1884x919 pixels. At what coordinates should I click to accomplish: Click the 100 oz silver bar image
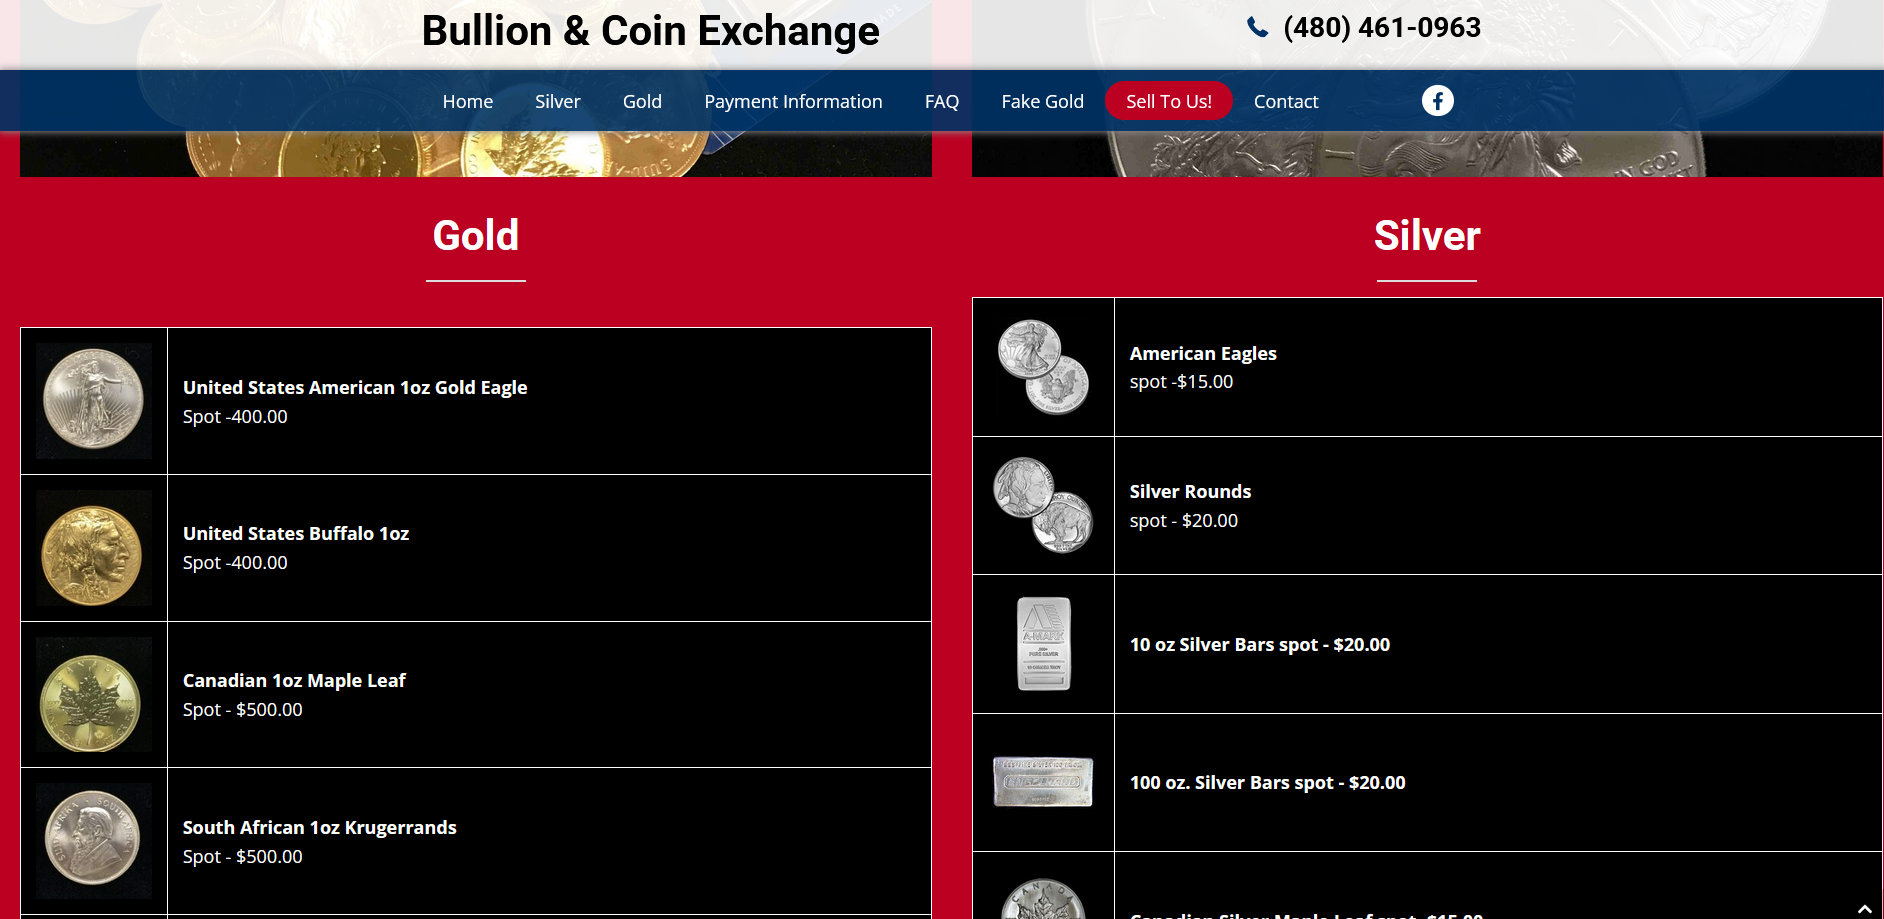click(x=1043, y=782)
